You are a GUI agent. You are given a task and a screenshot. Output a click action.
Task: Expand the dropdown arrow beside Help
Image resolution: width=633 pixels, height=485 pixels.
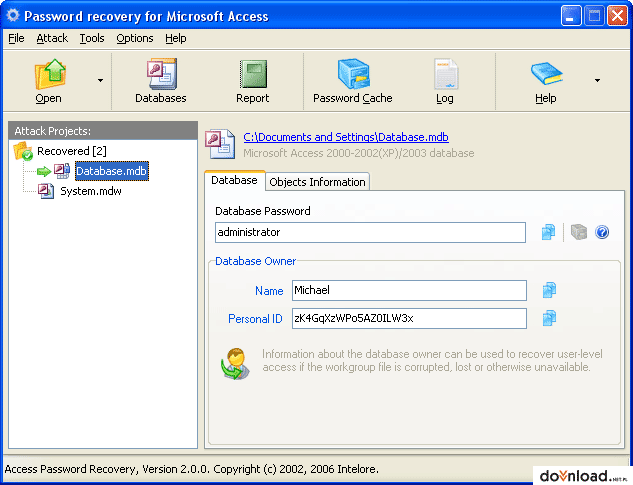coord(597,80)
